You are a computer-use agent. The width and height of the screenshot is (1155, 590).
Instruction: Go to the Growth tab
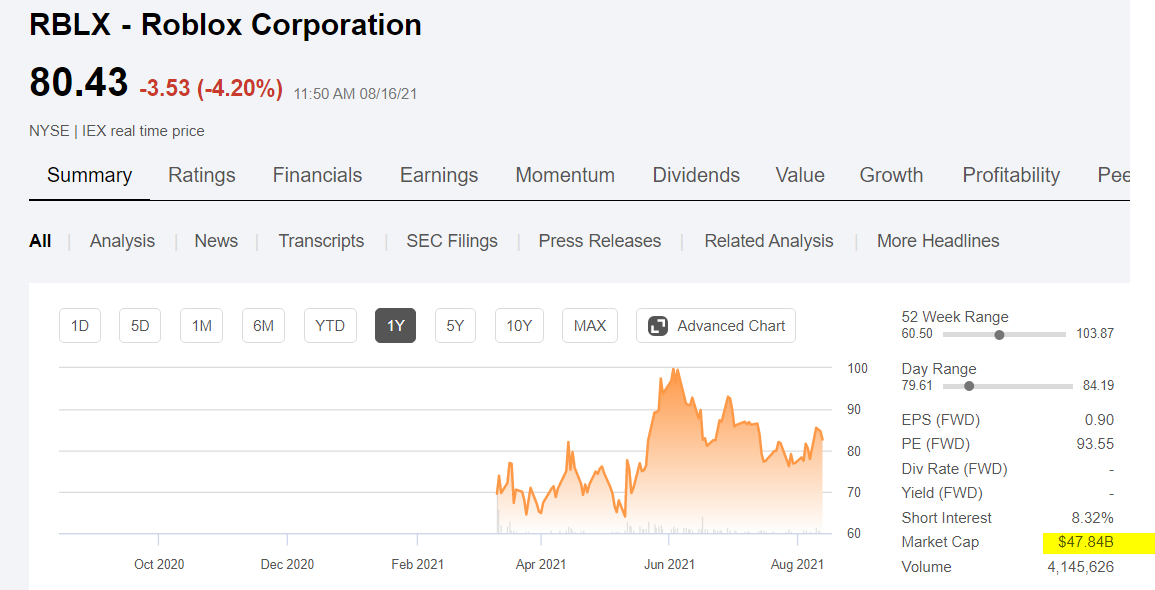(891, 175)
